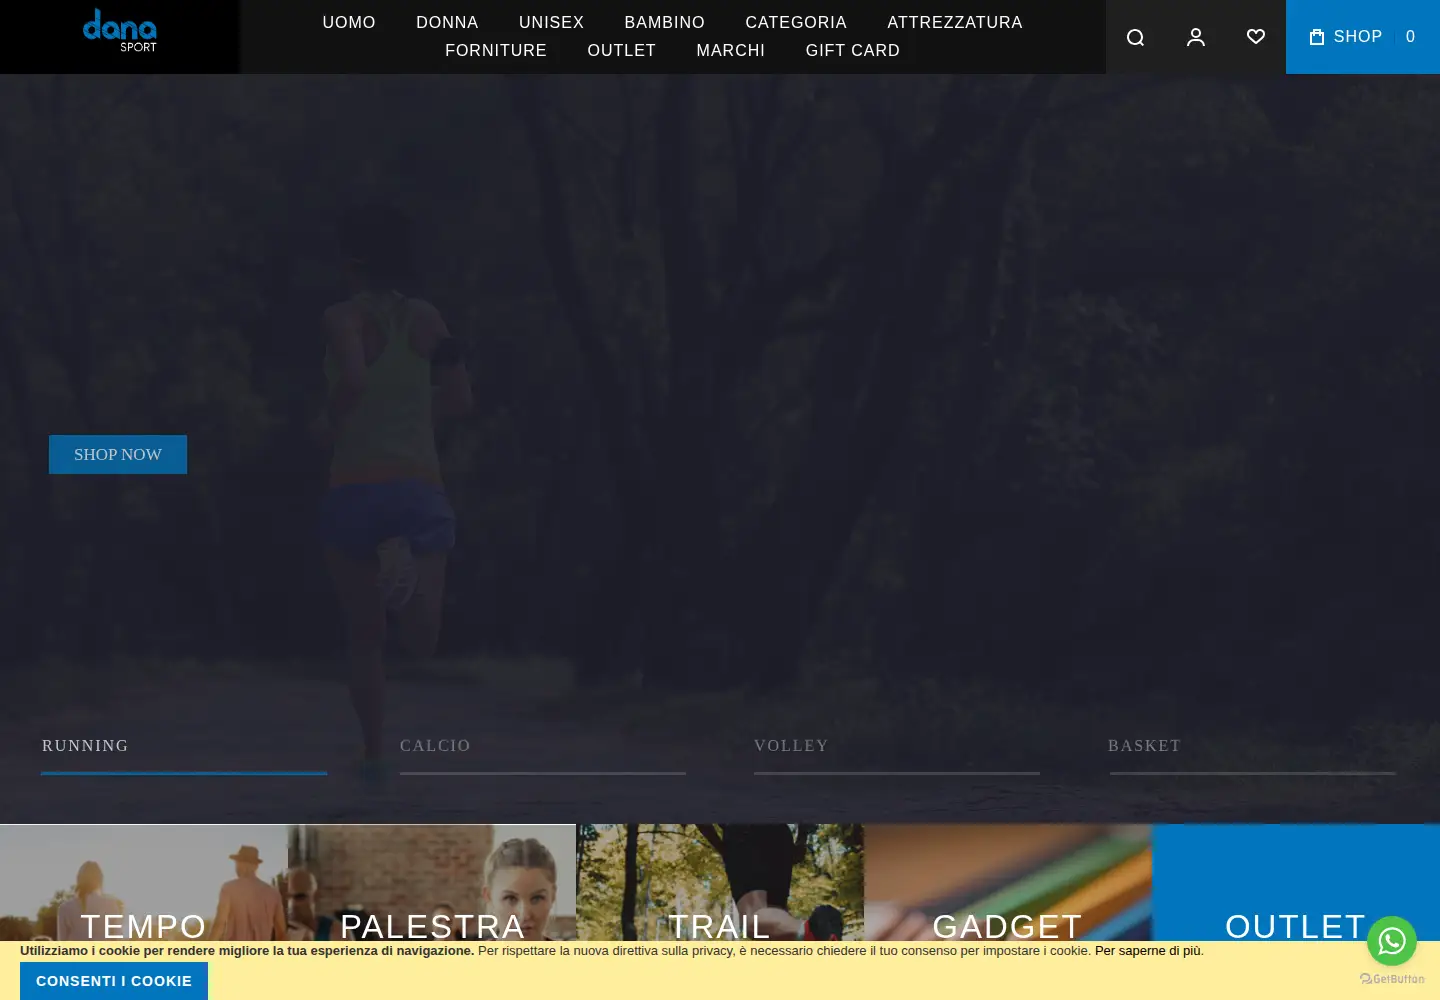The width and height of the screenshot is (1440, 1000).
Task: Open the ATTREZZATURA menu
Action: [x=955, y=22]
